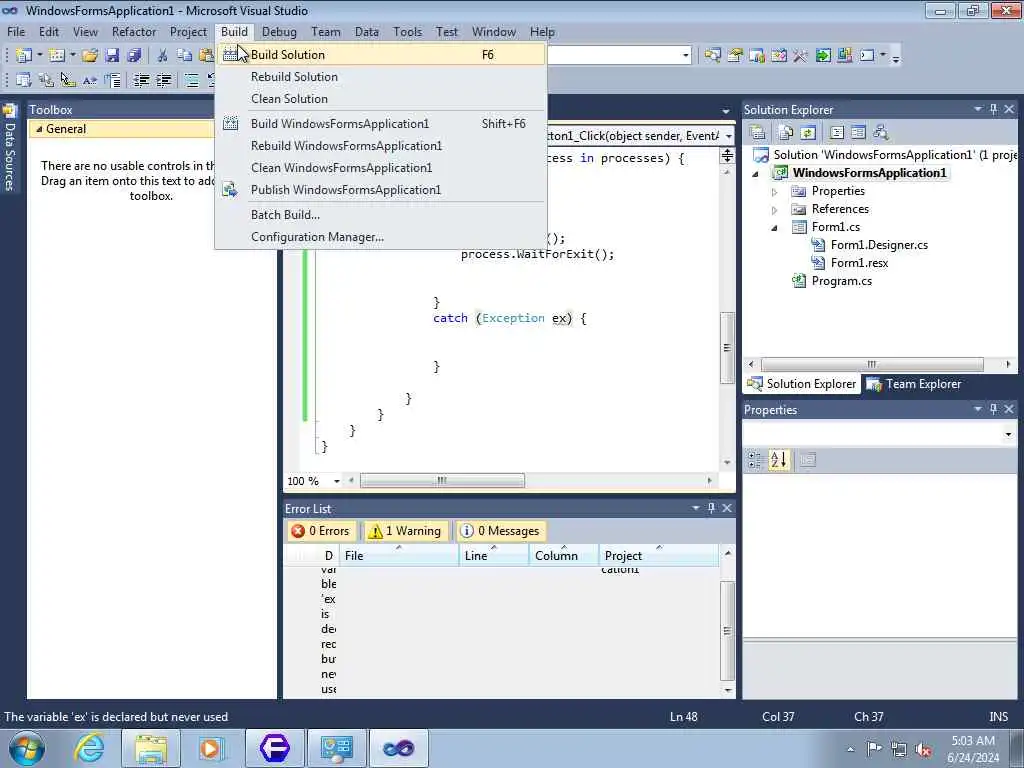Click the Show All Files icon

click(786, 133)
